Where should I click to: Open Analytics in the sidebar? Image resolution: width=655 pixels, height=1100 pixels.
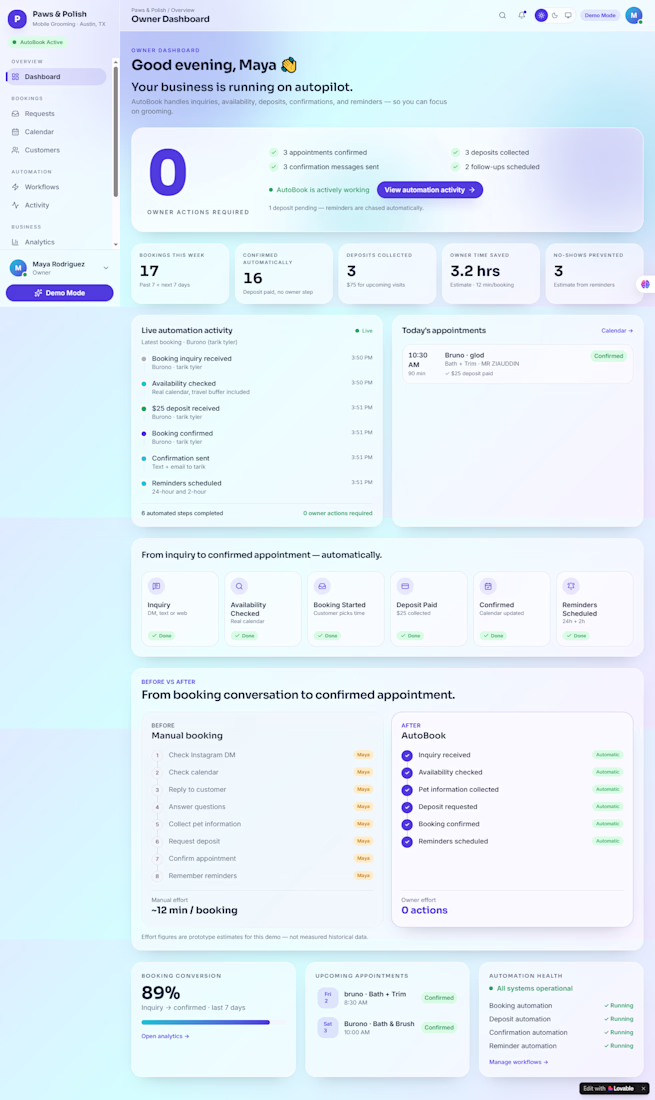tap(58, 242)
